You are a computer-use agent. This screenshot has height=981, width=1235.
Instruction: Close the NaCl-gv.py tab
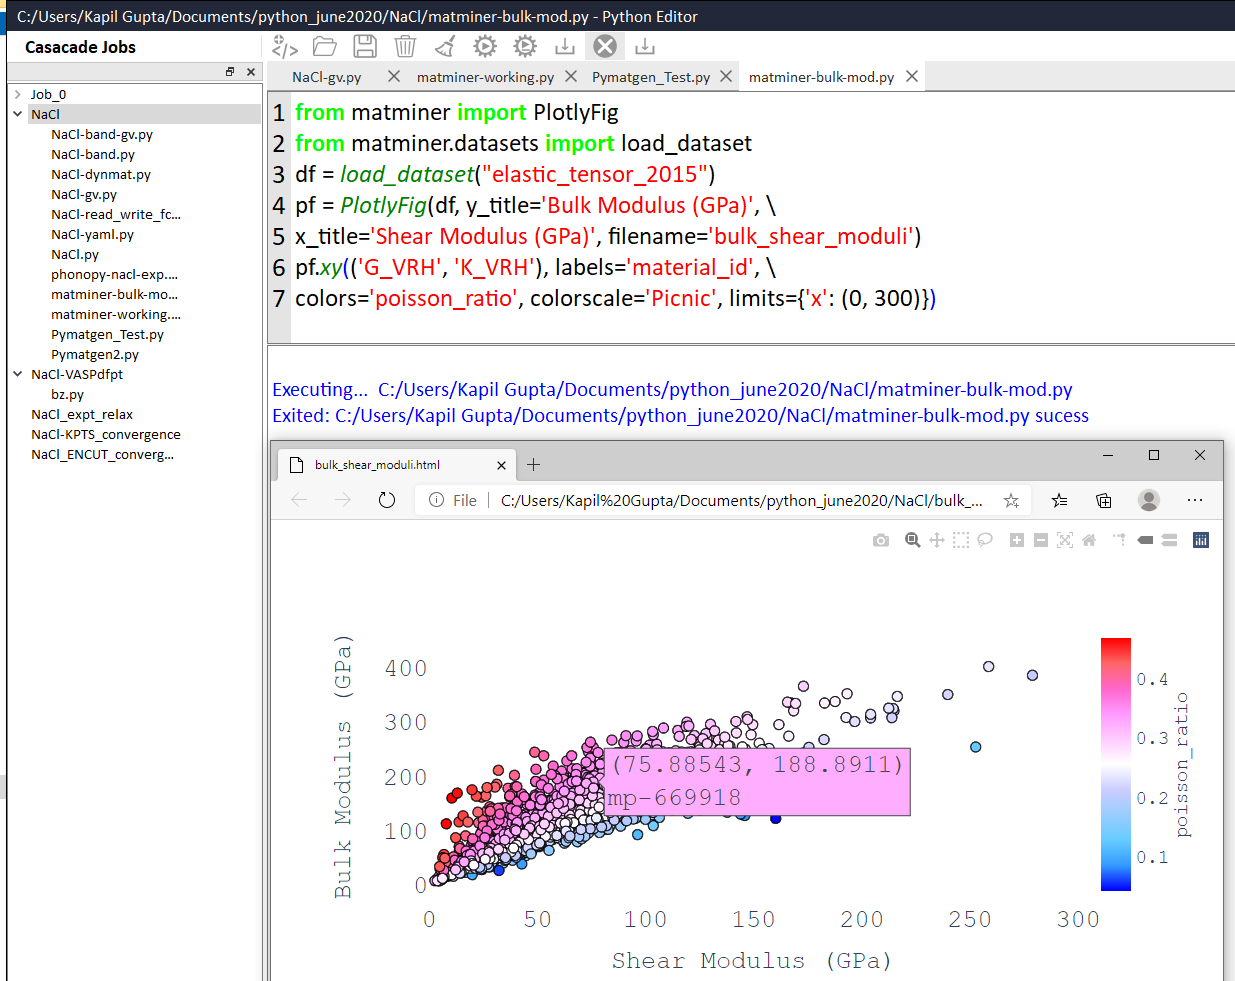394,76
